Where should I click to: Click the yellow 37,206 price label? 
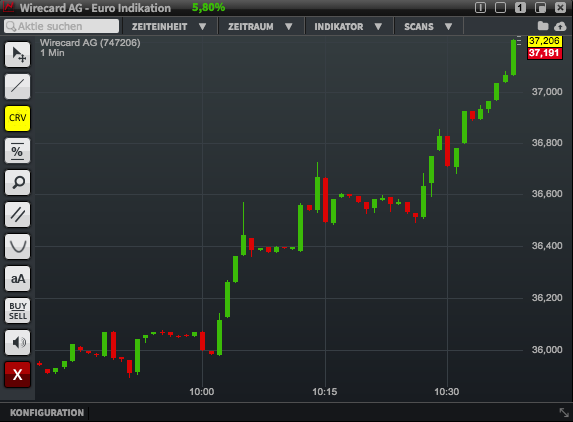[544, 41]
